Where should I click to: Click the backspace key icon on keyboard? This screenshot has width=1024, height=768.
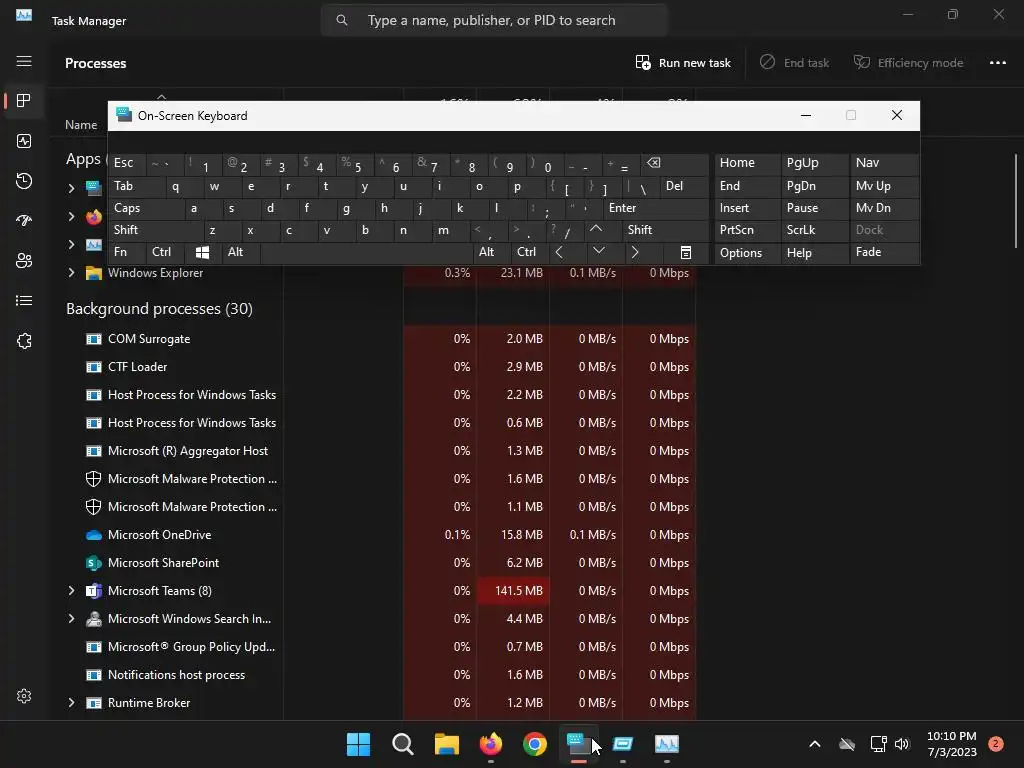[675, 163]
